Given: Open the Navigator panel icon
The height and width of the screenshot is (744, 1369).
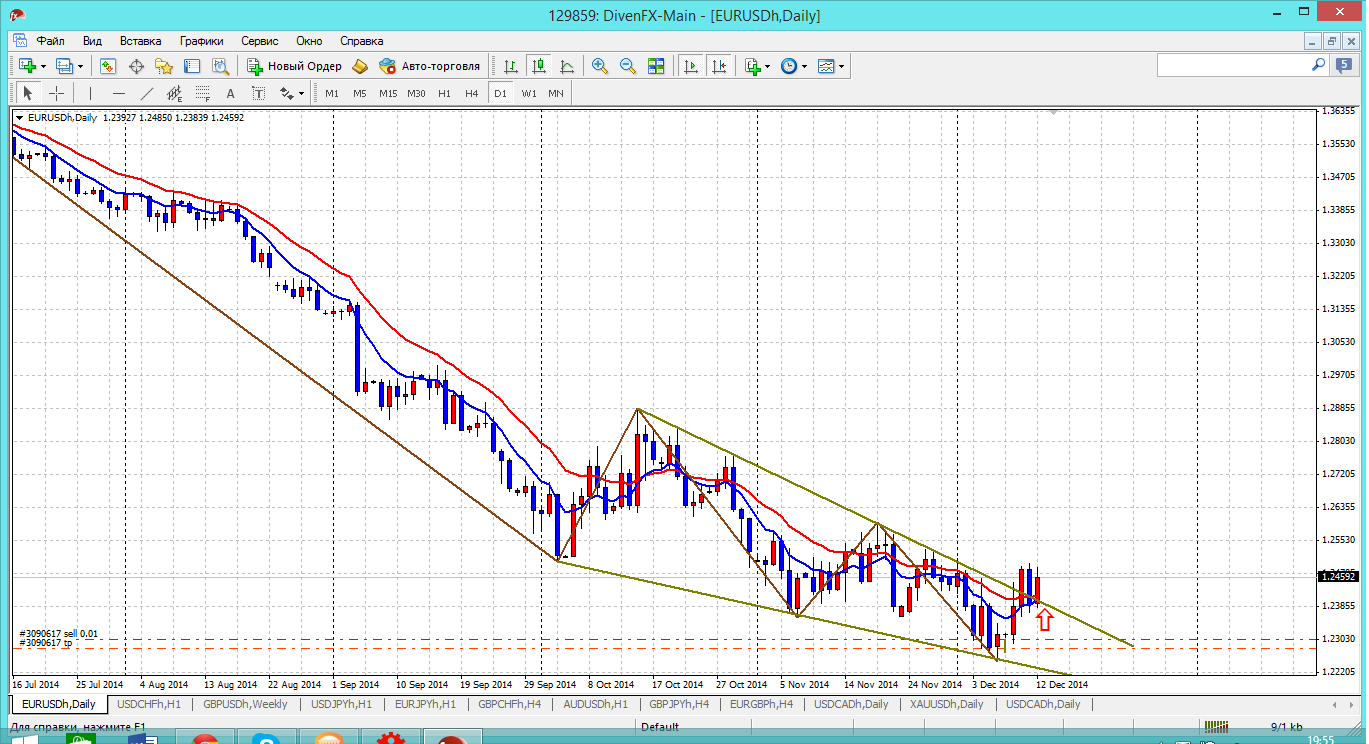Looking at the screenshot, I should pos(164,66).
